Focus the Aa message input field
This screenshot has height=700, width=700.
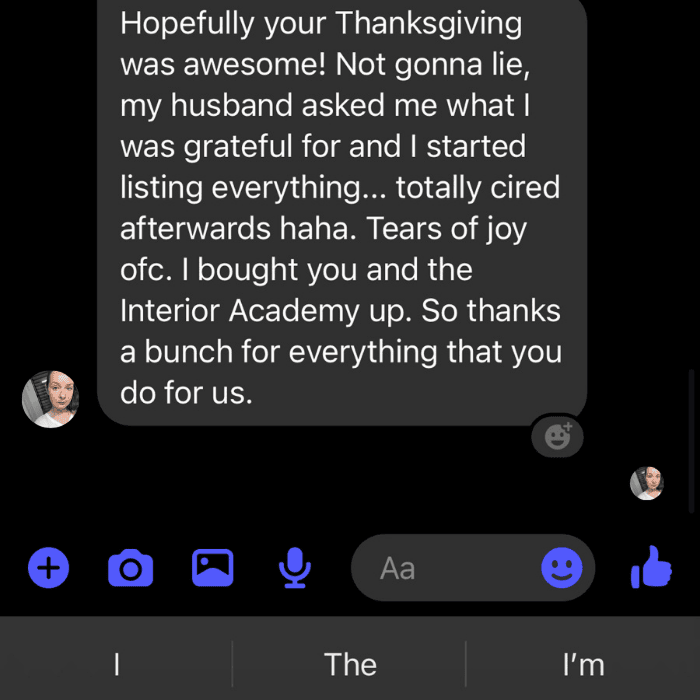click(x=446, y=567)
